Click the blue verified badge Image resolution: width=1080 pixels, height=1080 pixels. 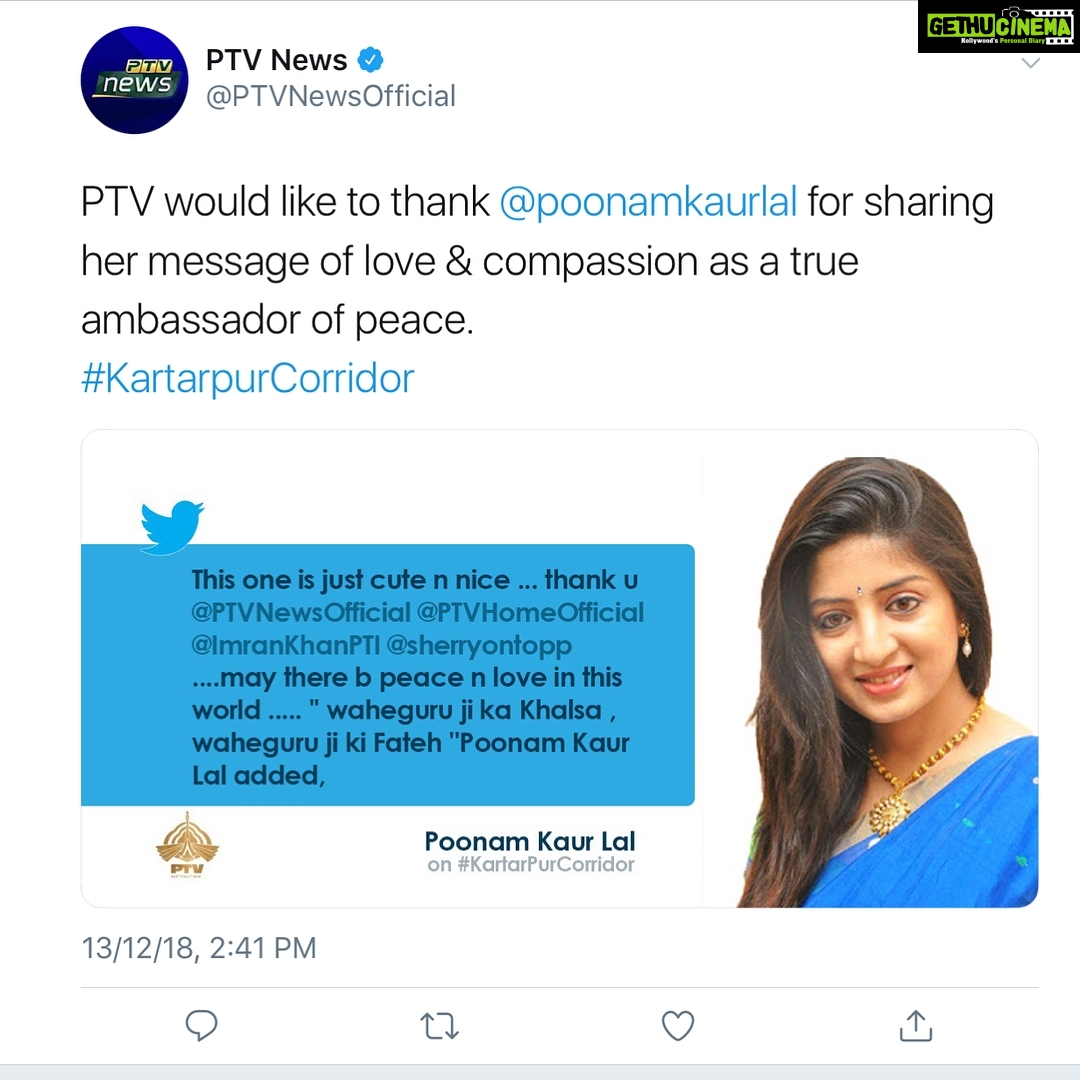[371, 60]
